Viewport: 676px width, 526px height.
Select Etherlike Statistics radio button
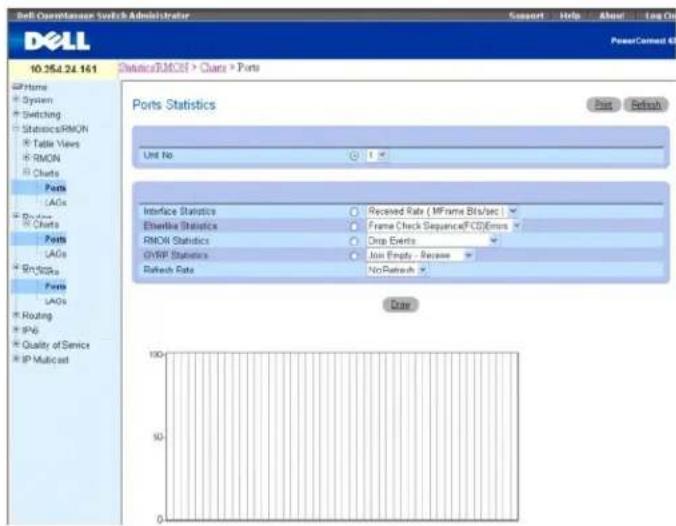point(354,226)
